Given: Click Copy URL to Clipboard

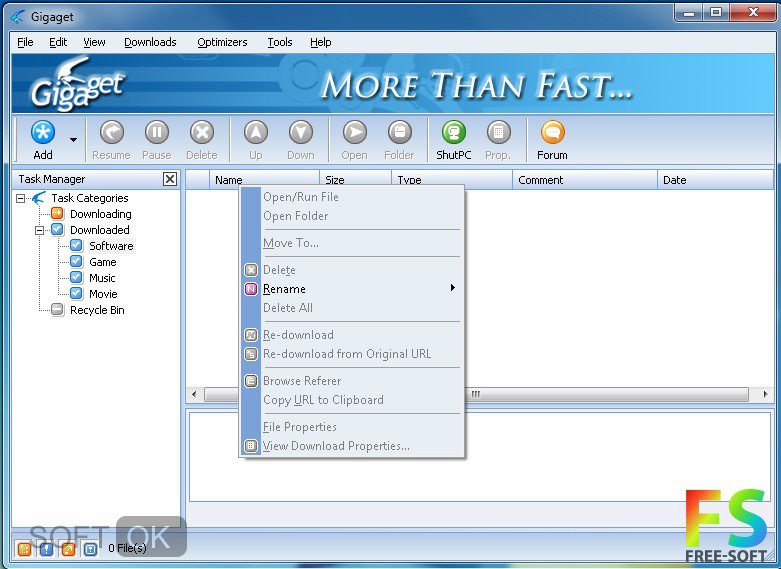Looking at the screenshot, I should tap(352, 400).
